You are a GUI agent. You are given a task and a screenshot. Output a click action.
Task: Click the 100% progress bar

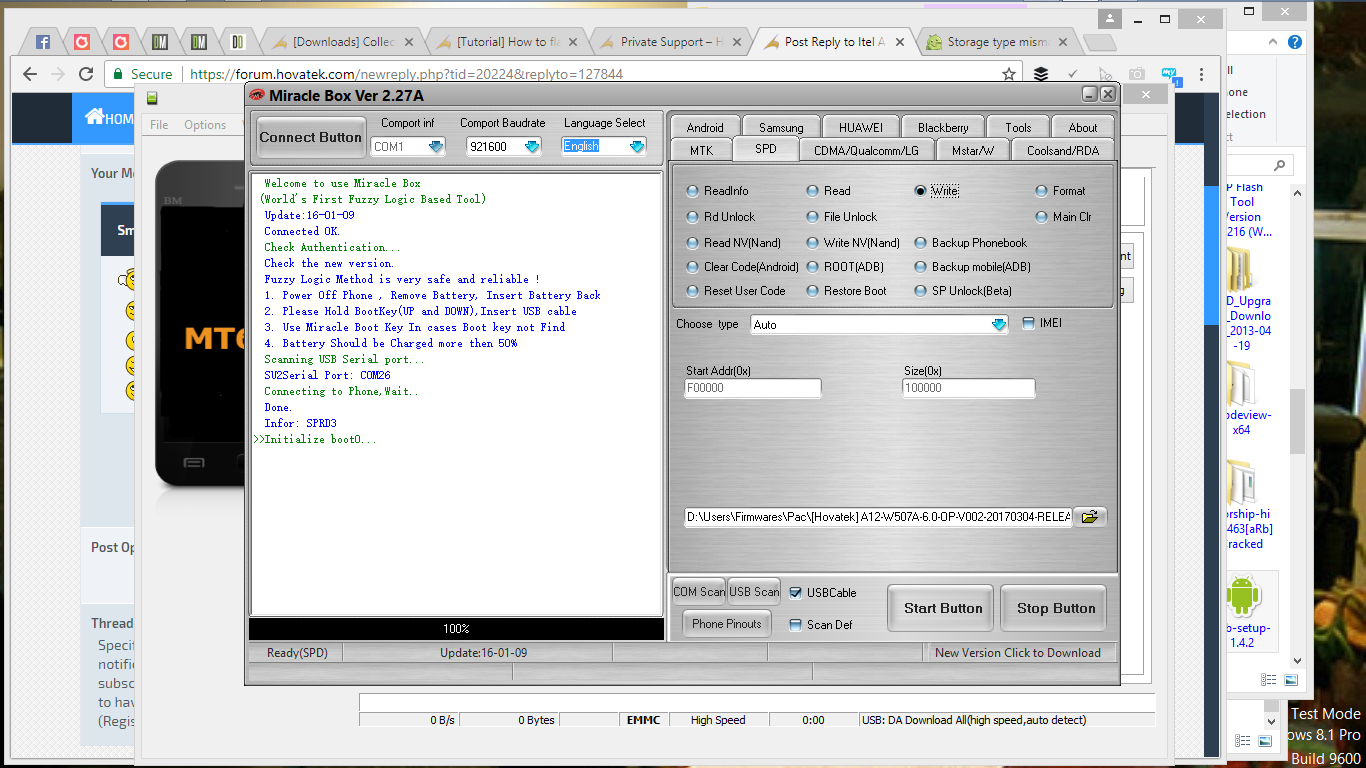coord(456,629)
